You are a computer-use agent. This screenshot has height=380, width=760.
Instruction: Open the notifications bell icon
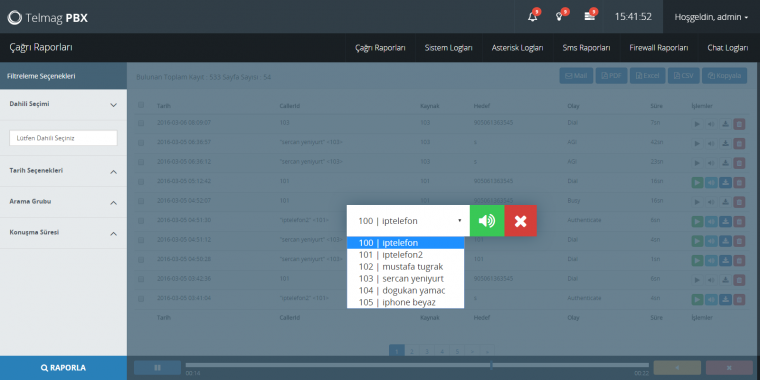(x=533, y=16)
